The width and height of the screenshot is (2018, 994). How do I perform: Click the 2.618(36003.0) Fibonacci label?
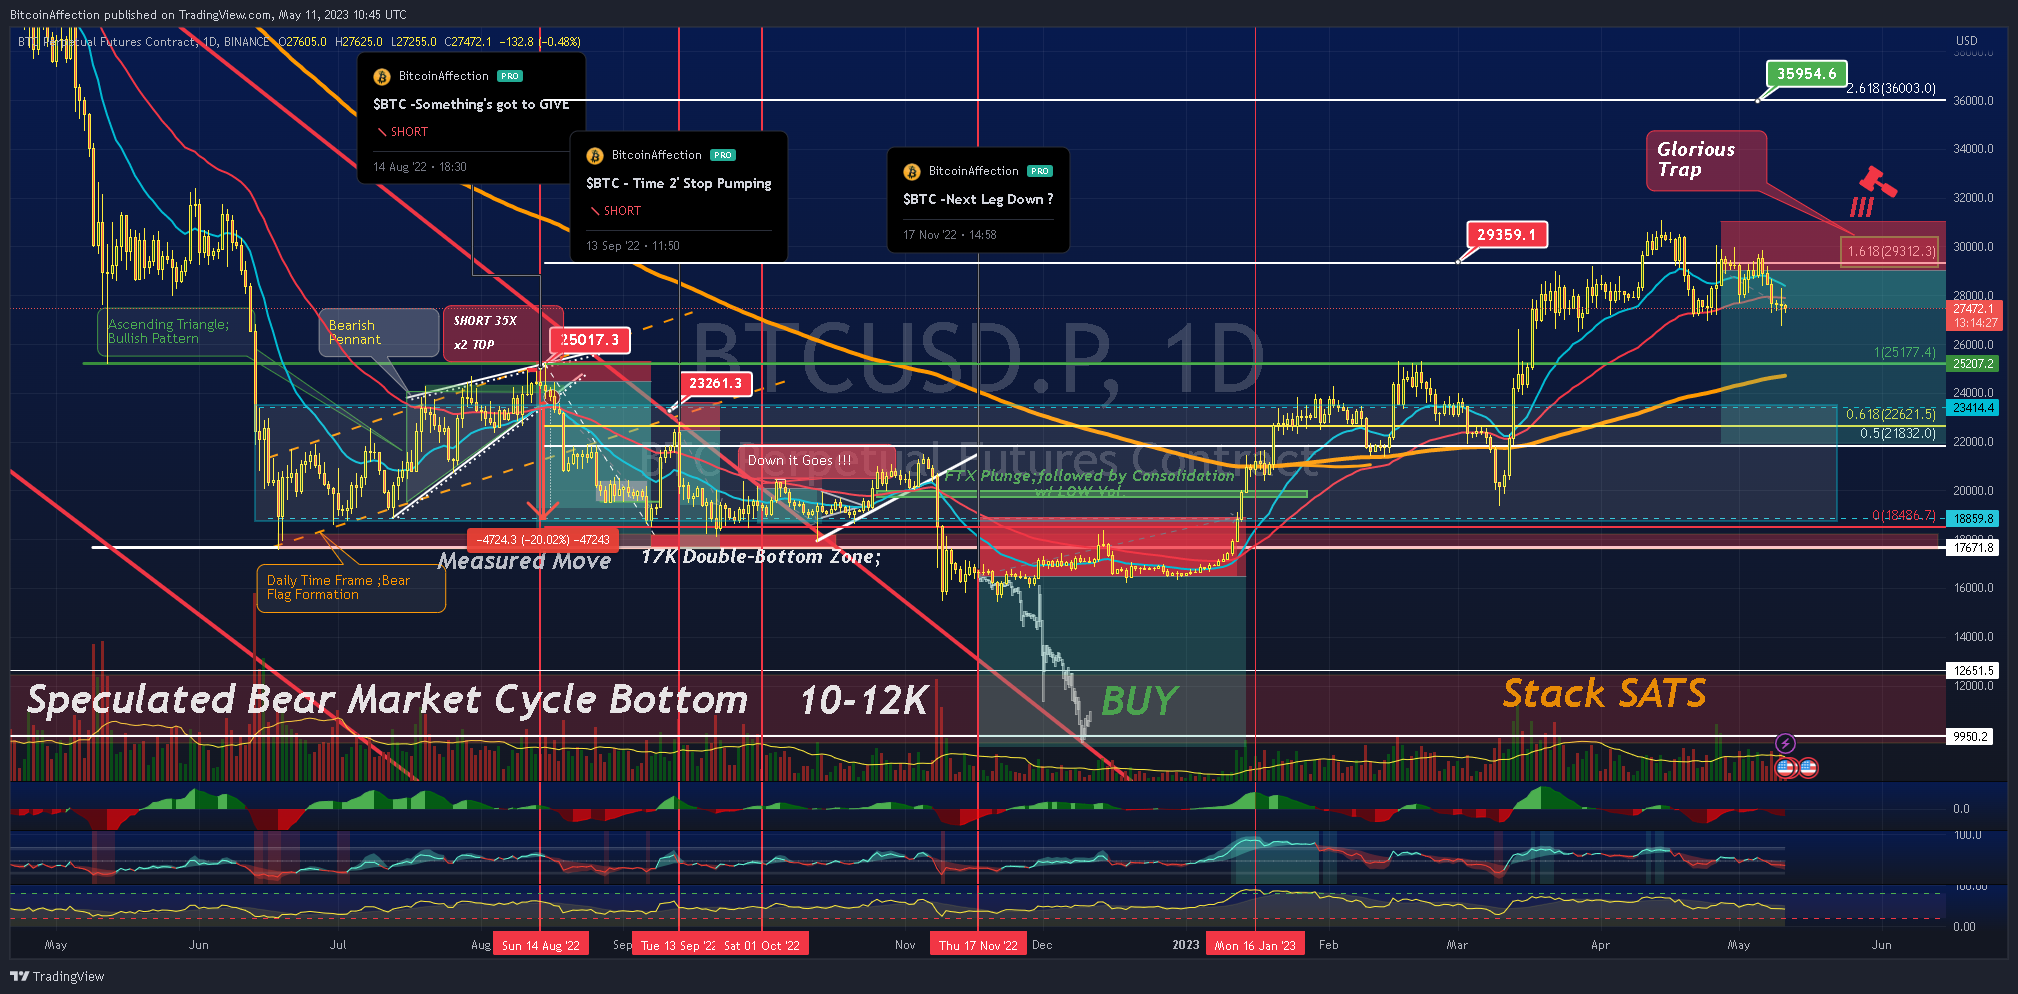1890,89
